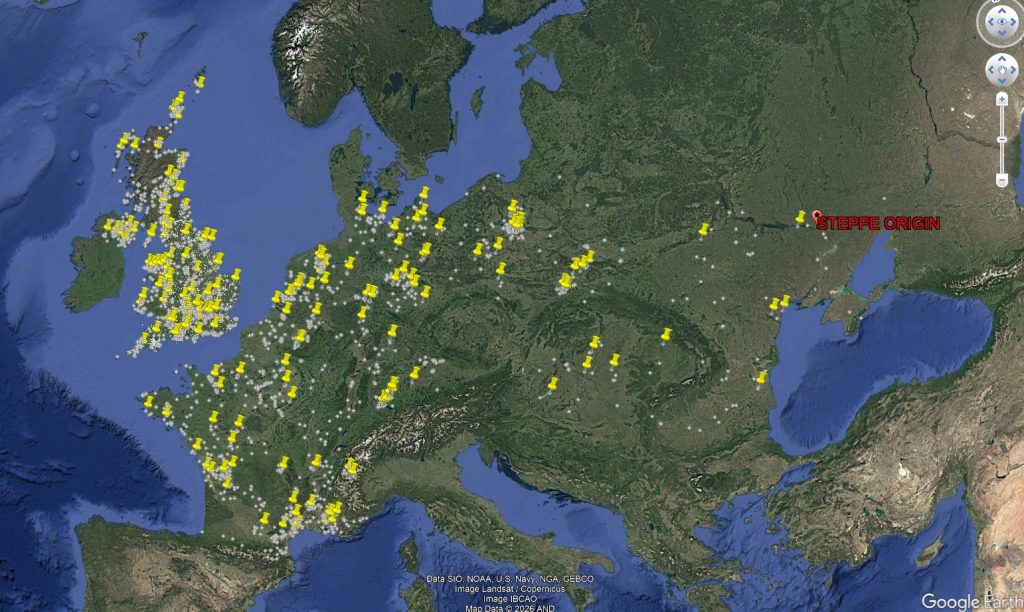Click the 'Image IBCAO' attribution text

pyautogui.click(x=510, y=599)
